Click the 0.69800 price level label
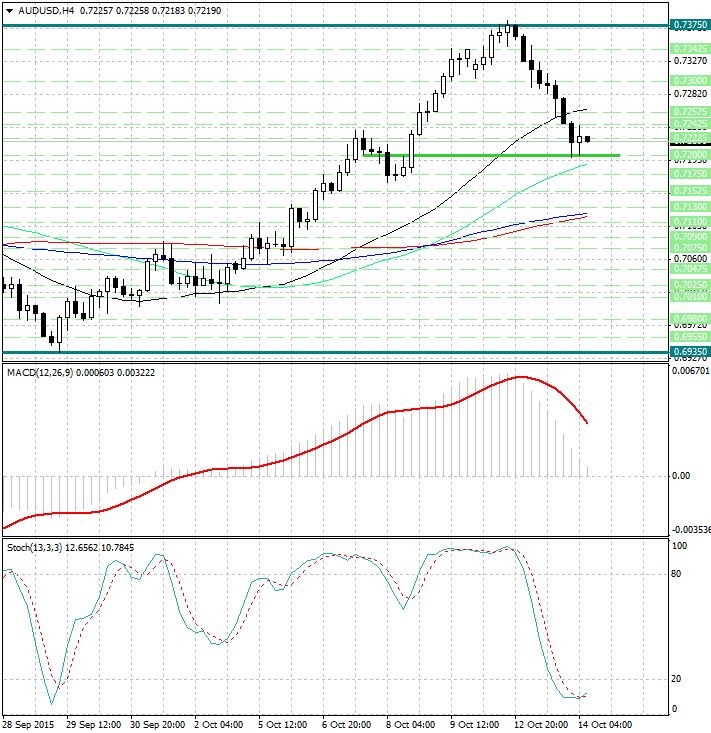 pyautogui.click(x=690, y=319)
